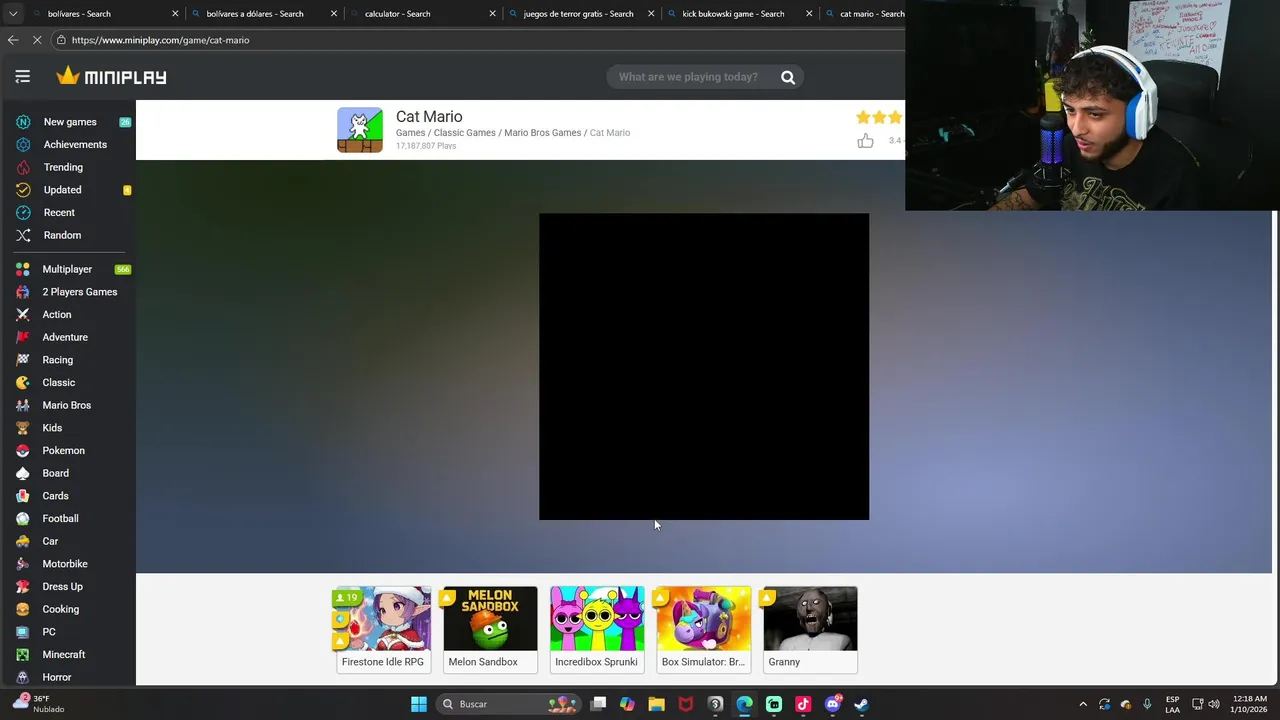Image resolution: width=1280 pixels, height=720 pixels.
Task: Click the Minecraft category icon
Action: tap(23, 655)
